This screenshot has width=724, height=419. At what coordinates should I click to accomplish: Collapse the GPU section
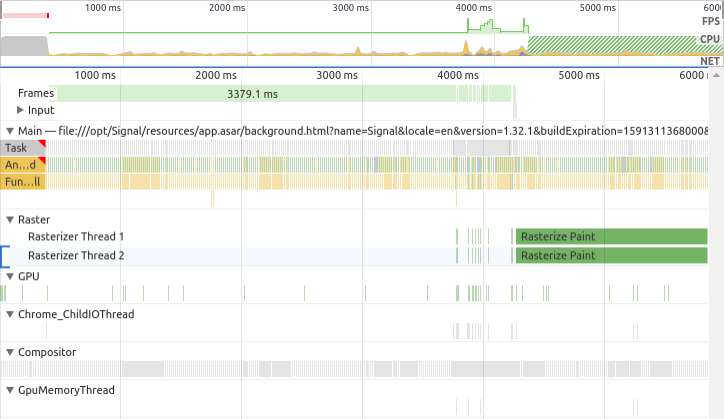pos(10,277)
